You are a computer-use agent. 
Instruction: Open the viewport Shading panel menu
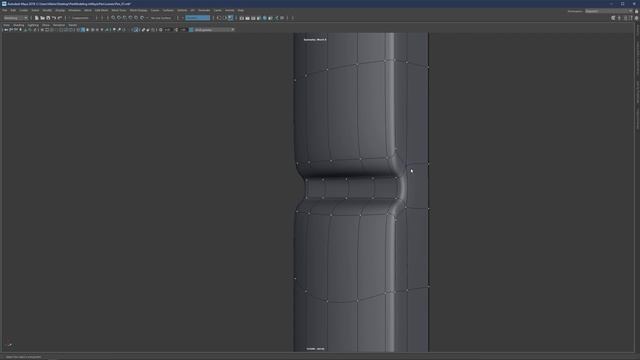tap(19, 25)
